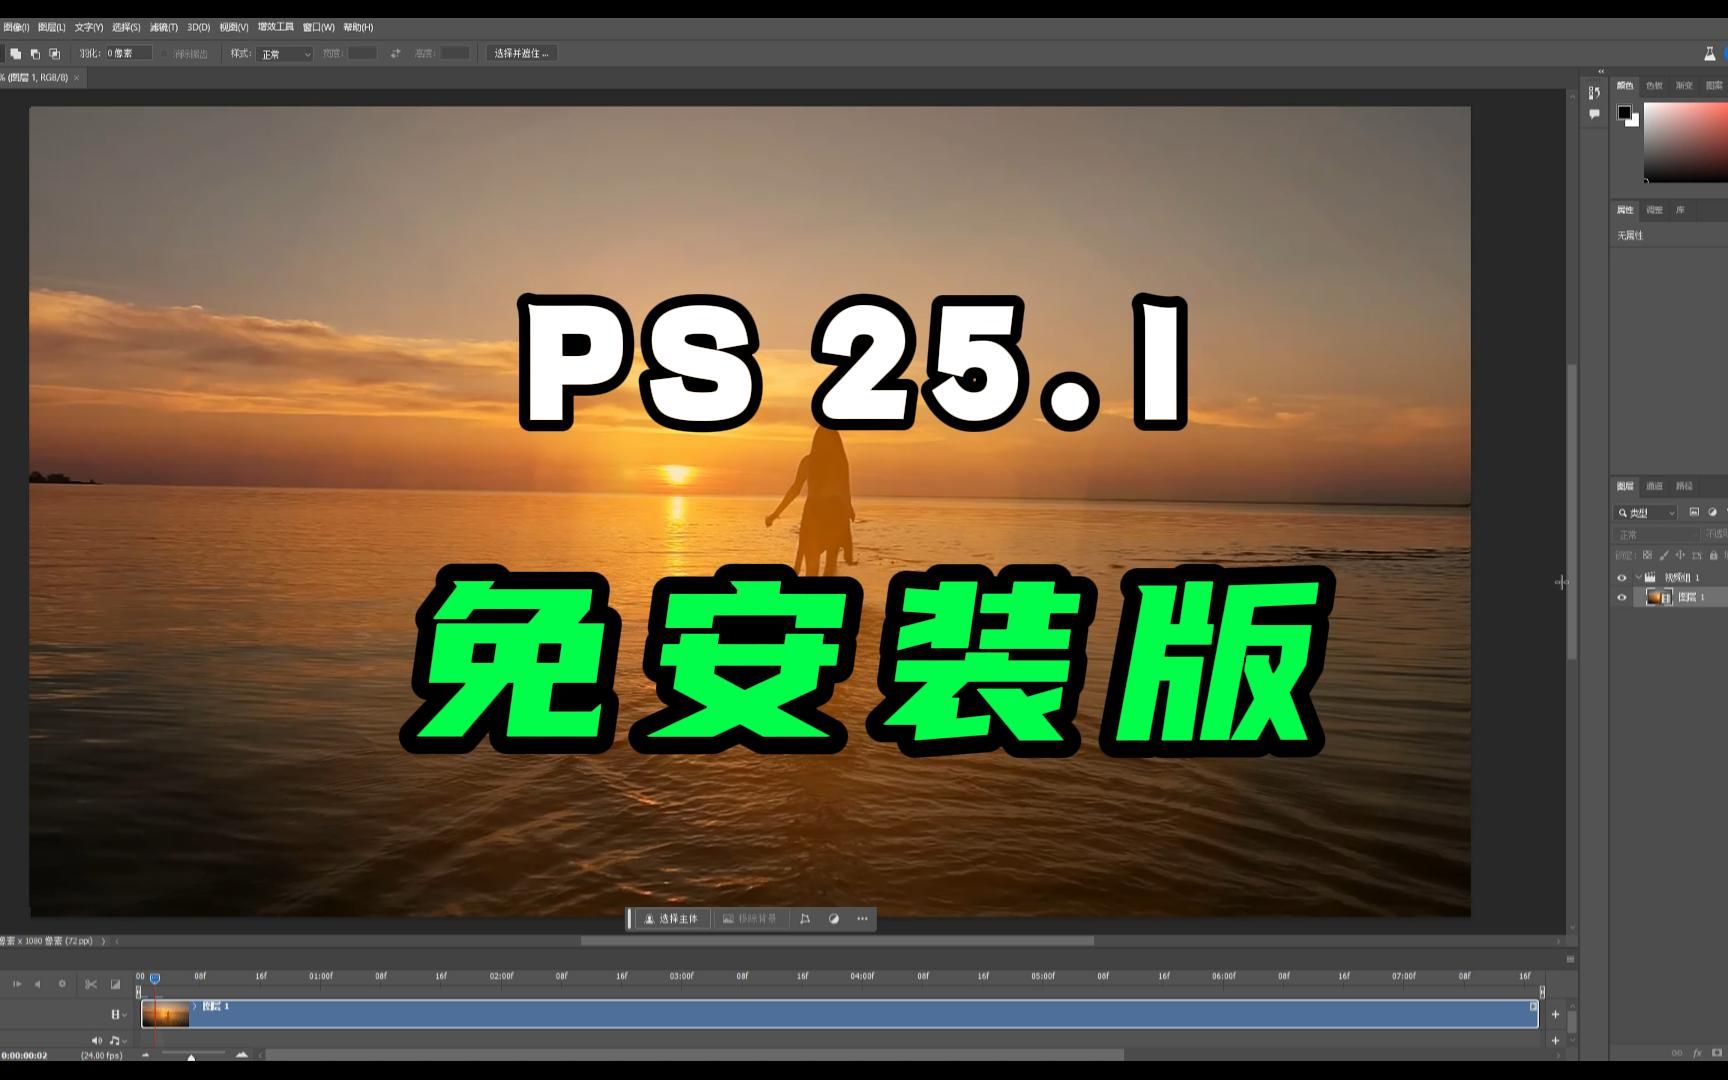Select the Add to selection icon
Viewport: 1728px width, 1080px height.
pos(15,53)
